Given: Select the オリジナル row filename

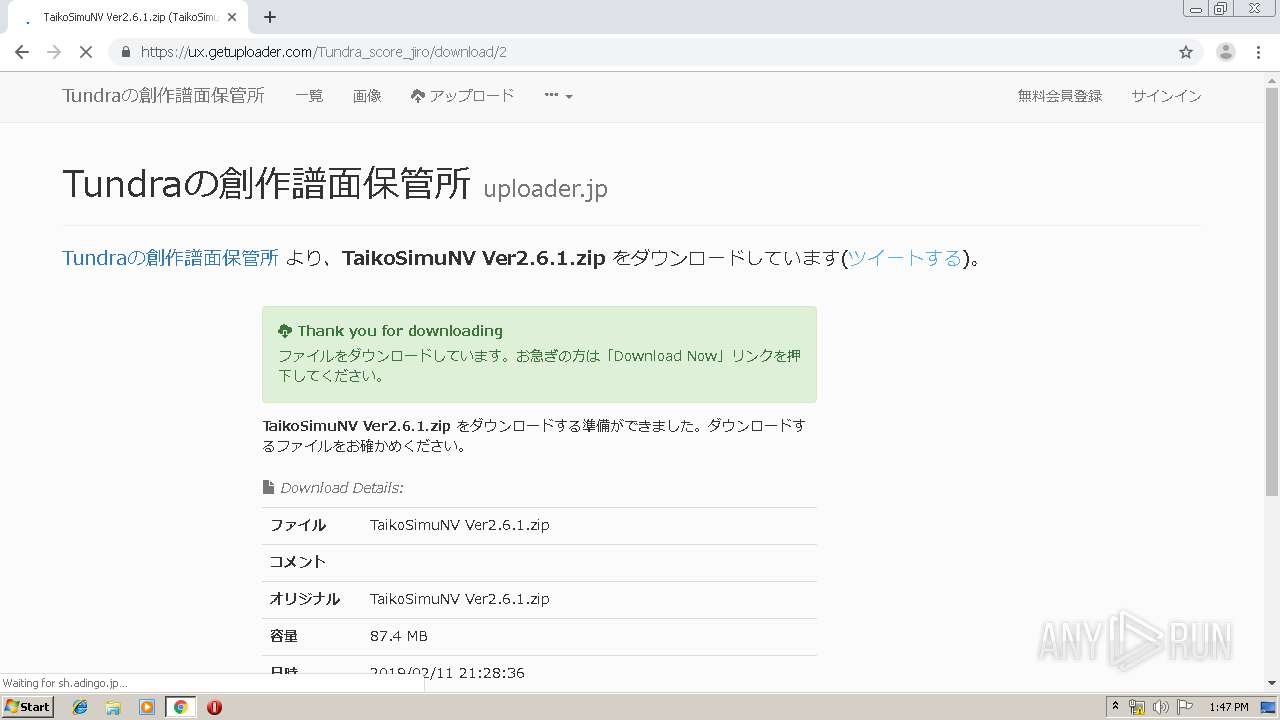Looking at the screenshot, I should point(459,599).
